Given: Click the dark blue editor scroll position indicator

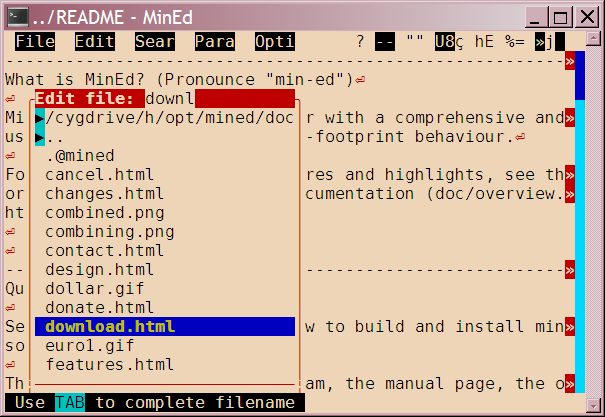Looking at the screenshot, I should [x=580, y=75].
